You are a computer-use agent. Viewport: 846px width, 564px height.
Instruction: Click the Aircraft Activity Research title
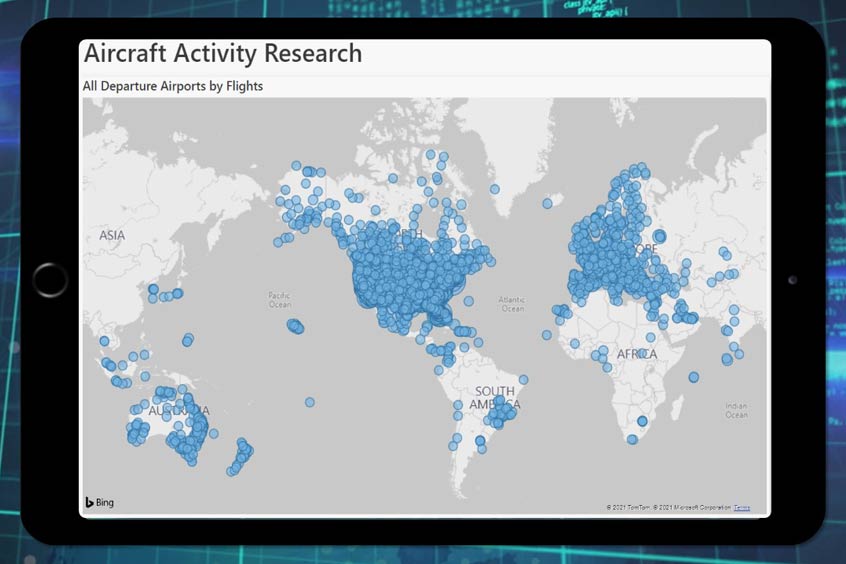tap(223, 54)
